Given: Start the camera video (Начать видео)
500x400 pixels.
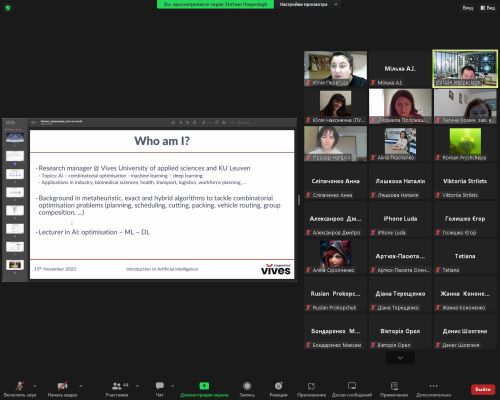Looking at the screenshot, I should 62,389.
